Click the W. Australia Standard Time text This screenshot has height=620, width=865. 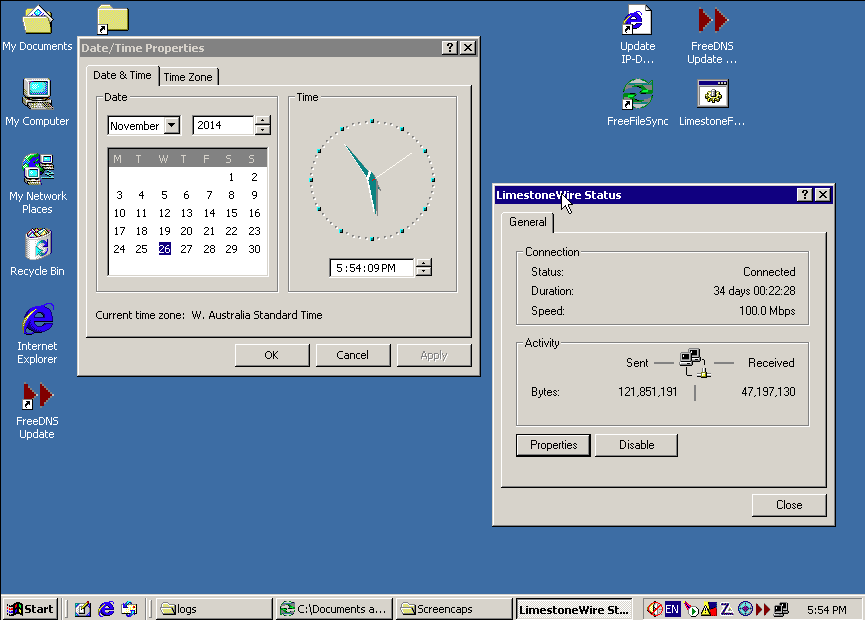point(257,315)
